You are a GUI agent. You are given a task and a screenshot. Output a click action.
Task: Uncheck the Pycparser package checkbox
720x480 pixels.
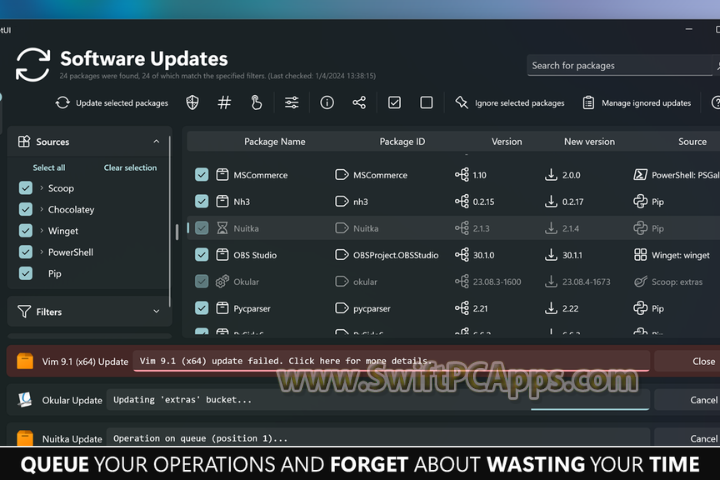pyautogui.click(x=202, y=308)
